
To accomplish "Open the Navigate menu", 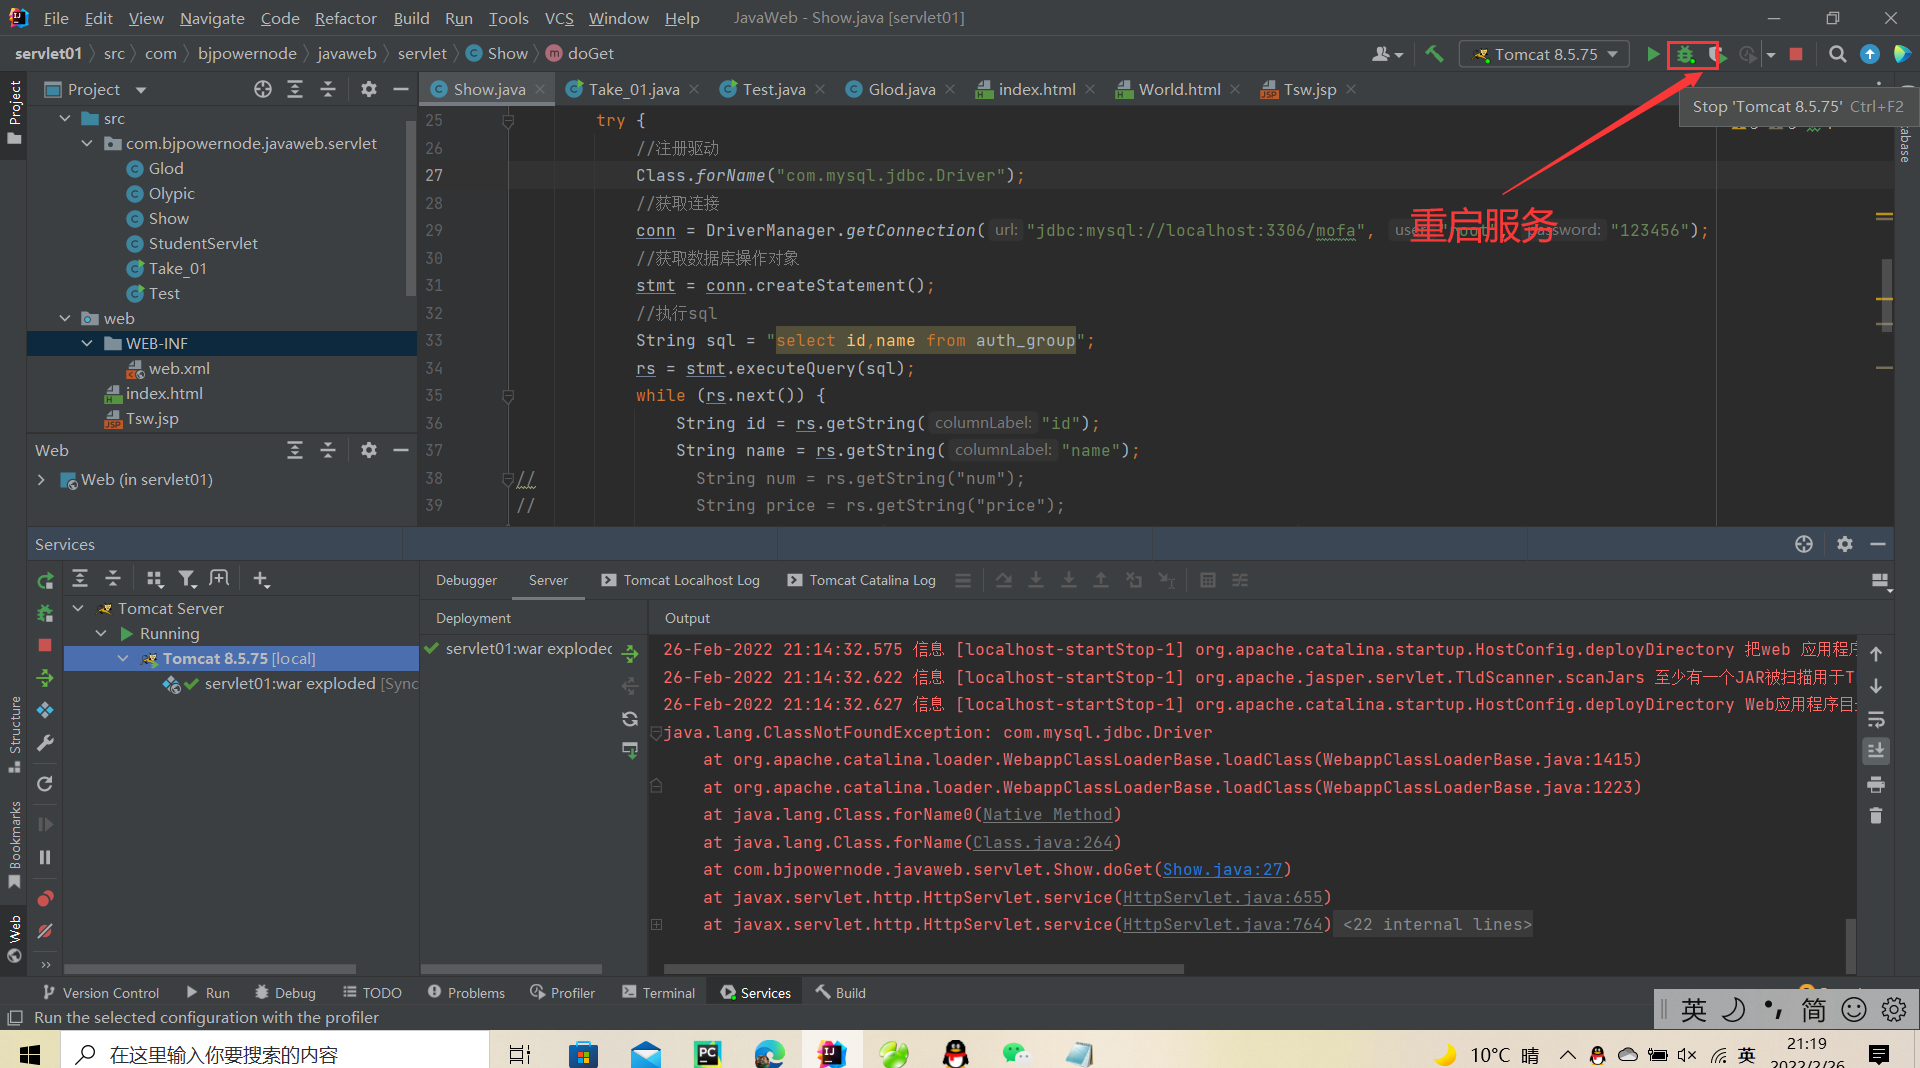I will [212, 18].
